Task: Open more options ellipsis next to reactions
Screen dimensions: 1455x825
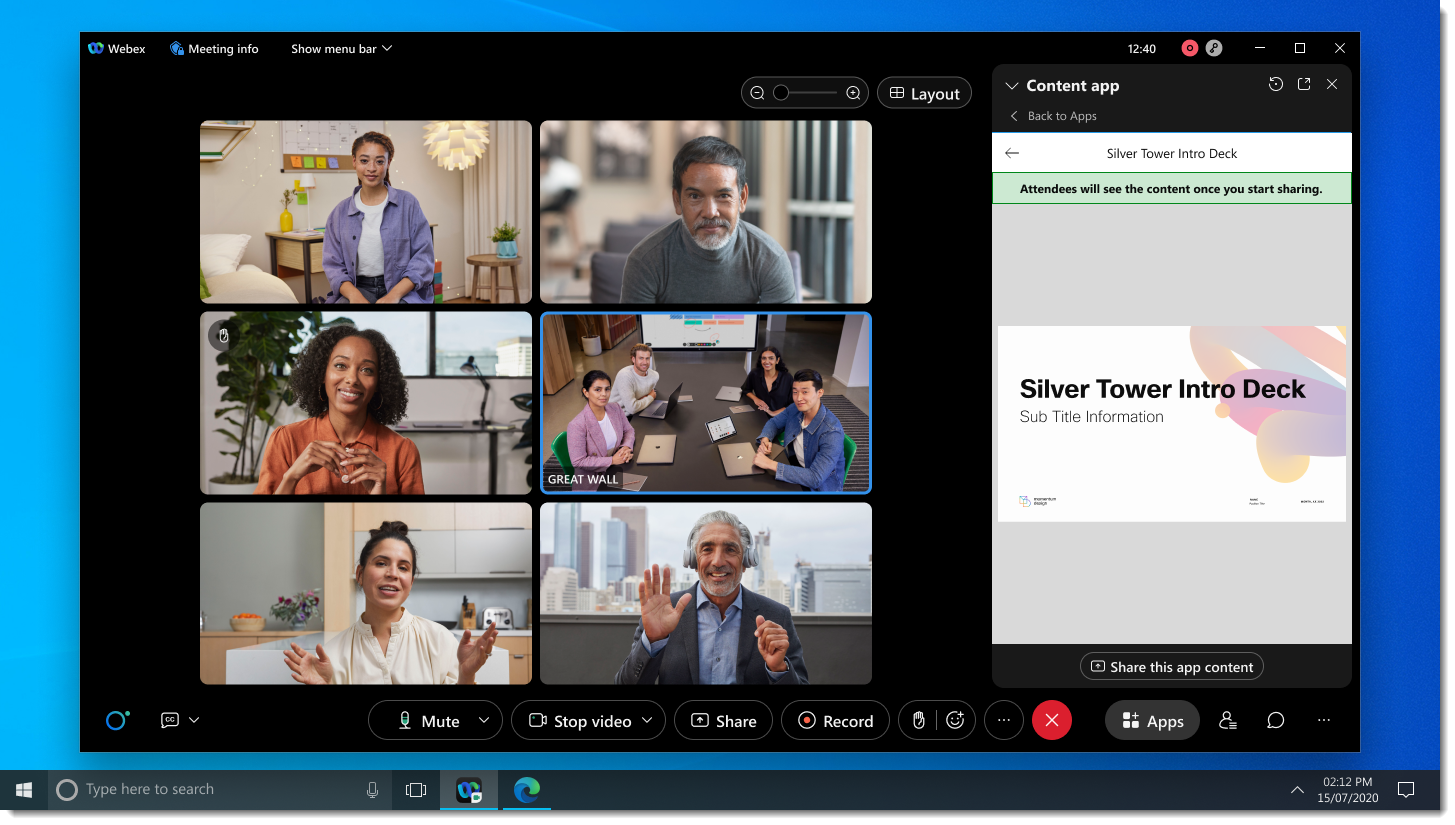Action: point(1004,720)
